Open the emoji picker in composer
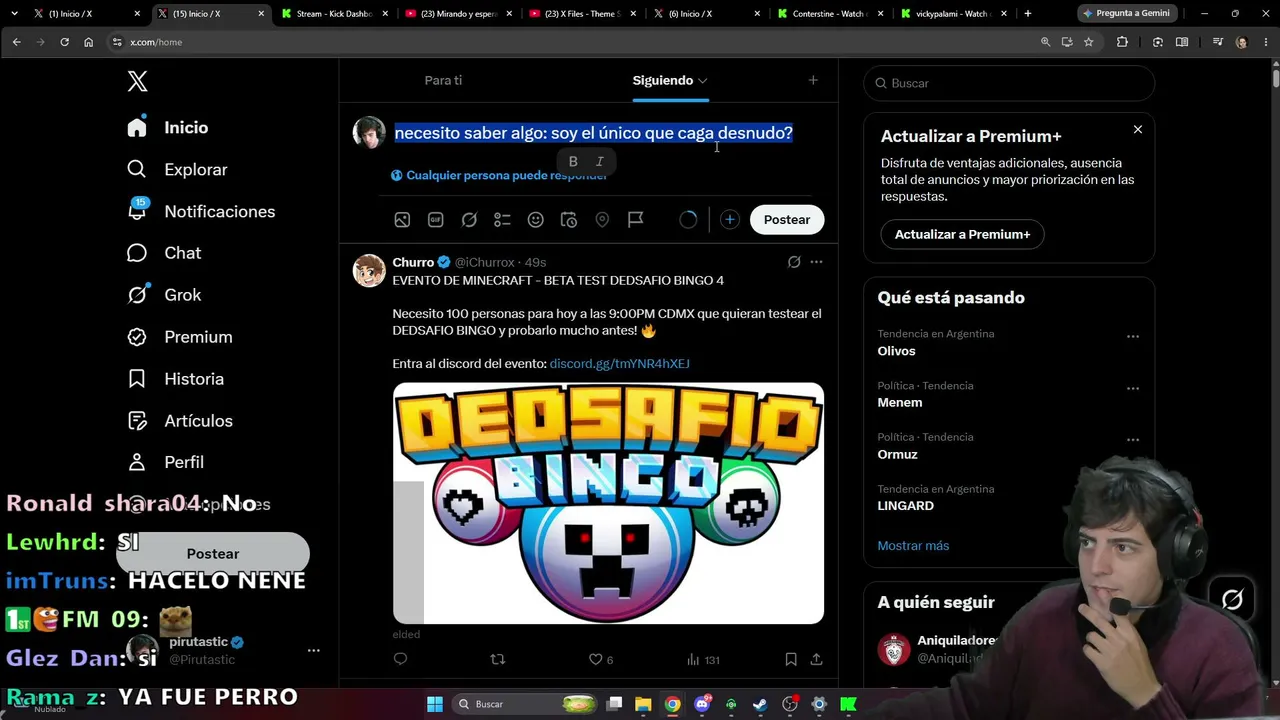This screenshot has height=720, width=1280. pos(536,220)
